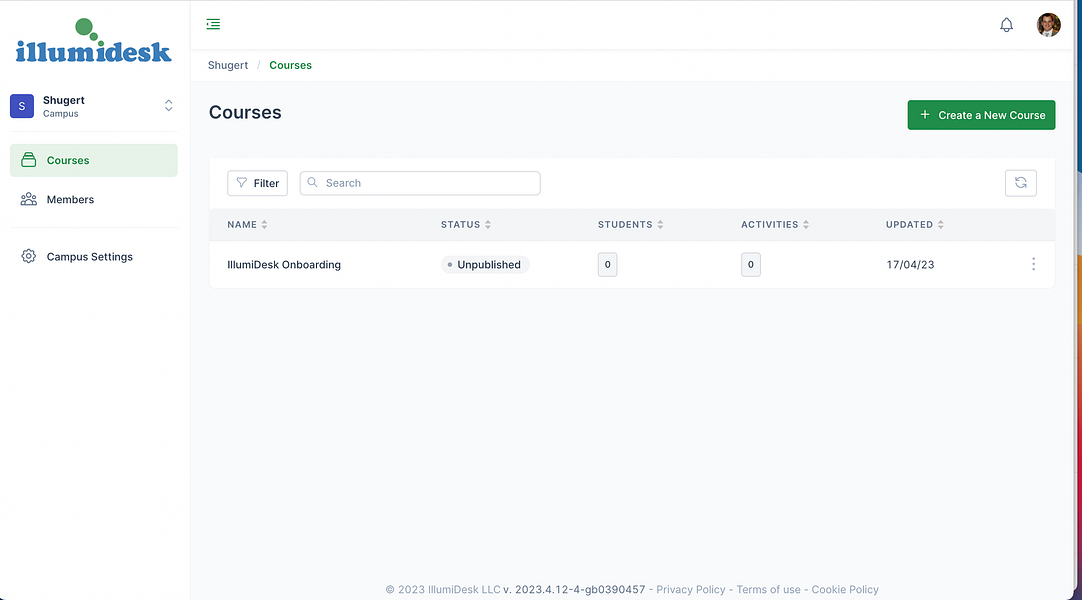The height and width of the screenshot is (600, 1082).
Task: Expand the Shugert campus switcher chevrons
Action: [168, 106]
